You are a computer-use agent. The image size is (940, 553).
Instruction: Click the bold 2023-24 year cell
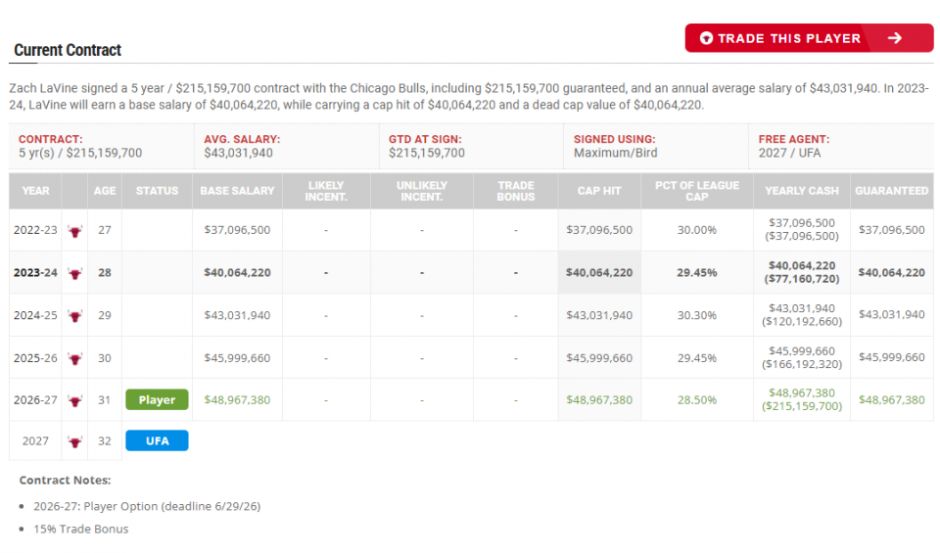click(x=35, y=272)
